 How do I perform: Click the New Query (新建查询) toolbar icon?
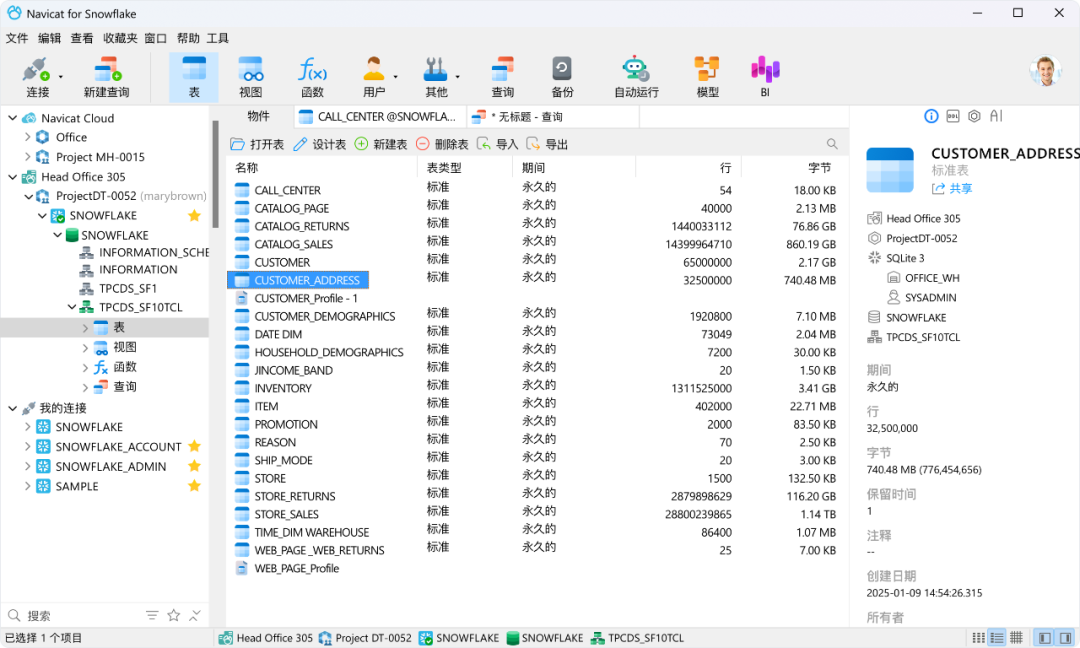click(x=107, y=77)
